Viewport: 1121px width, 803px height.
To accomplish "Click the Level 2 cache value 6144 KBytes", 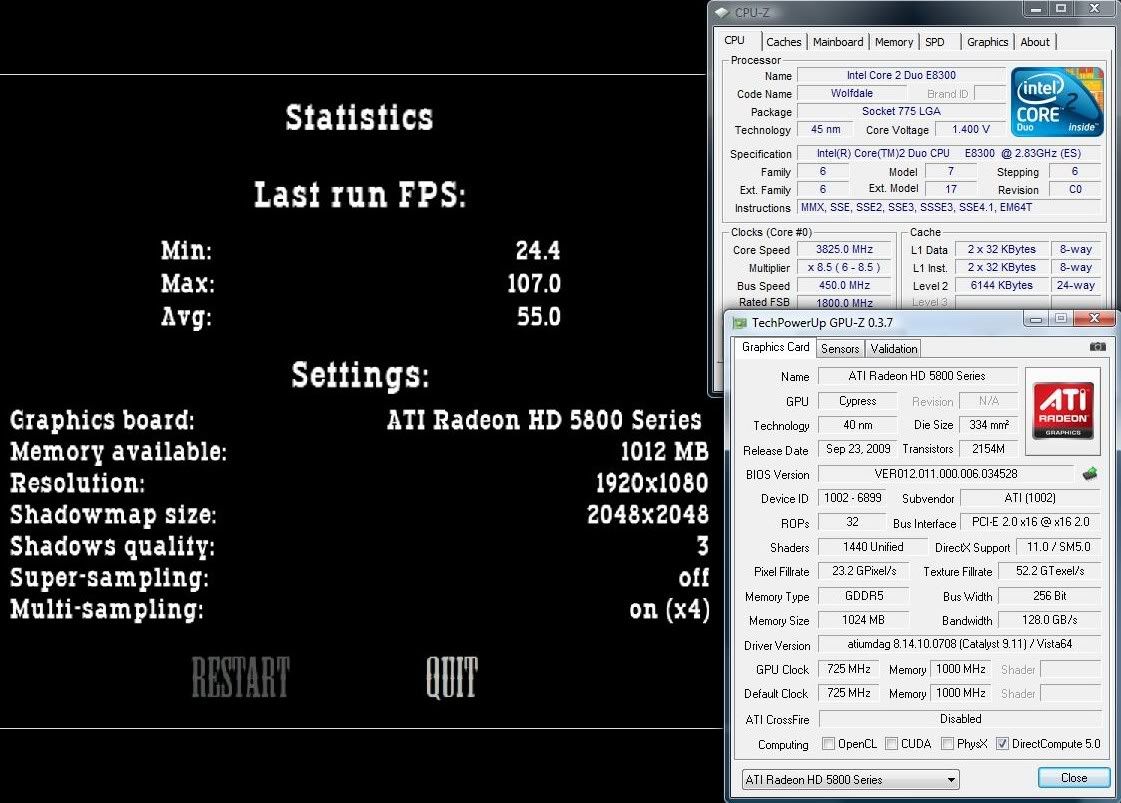I will (x=1001, y=285).
